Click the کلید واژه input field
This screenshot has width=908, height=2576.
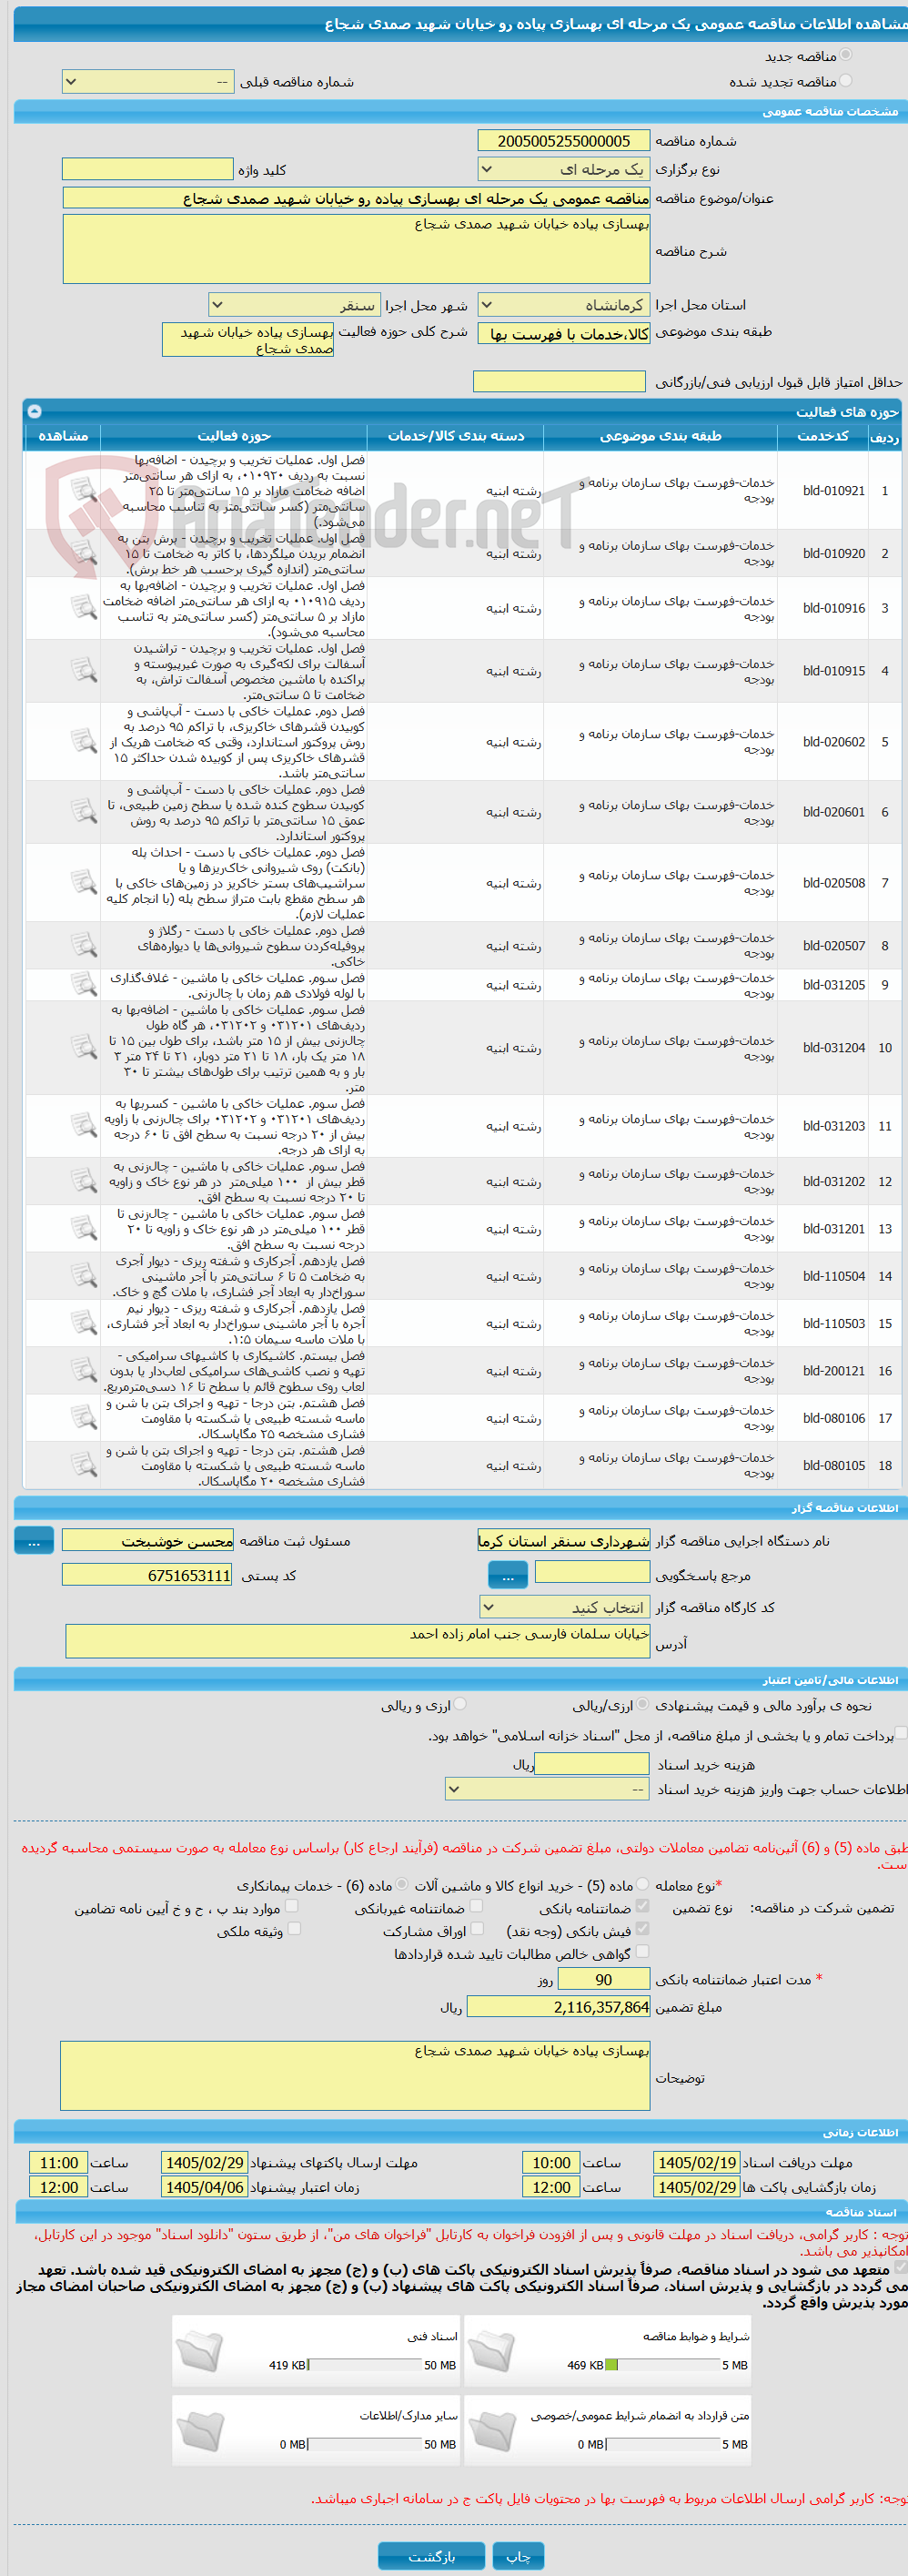point(147,169)
